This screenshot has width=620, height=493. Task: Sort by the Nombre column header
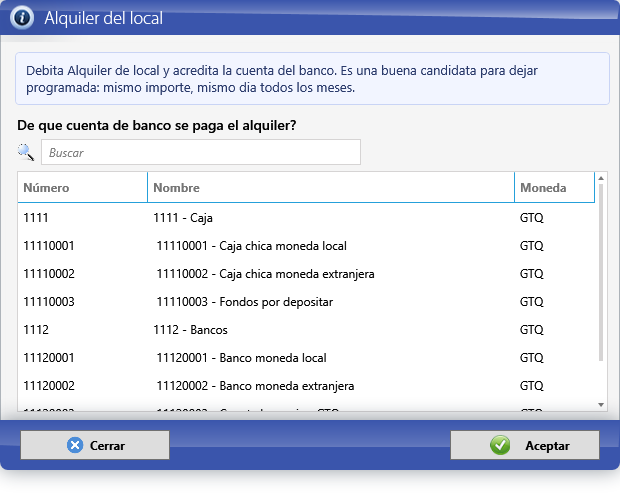pos(331,187)
